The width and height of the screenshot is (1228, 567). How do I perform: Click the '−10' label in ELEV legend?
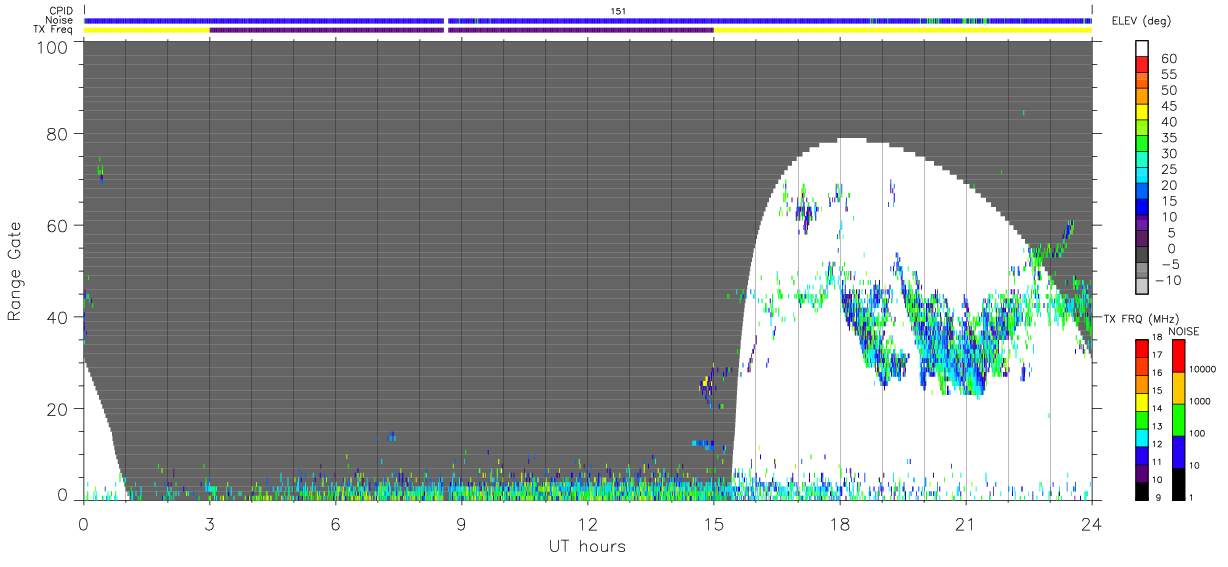(x=1169, y=280)
